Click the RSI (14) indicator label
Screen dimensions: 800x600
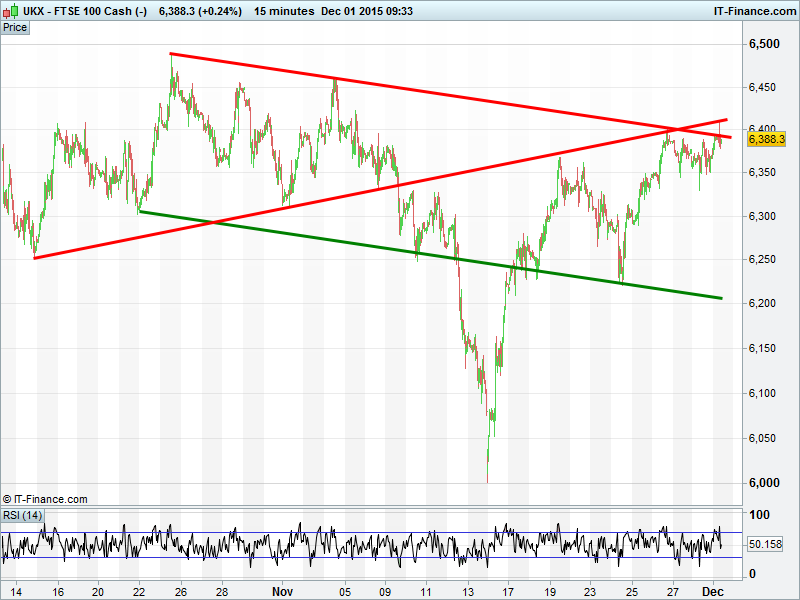point(22,515)
